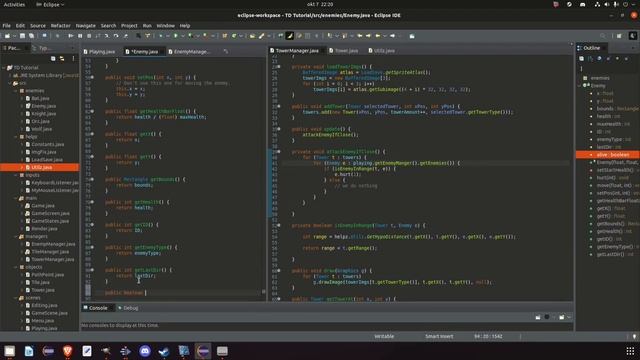Click the Run with Coverage icon
The width and height of the screenshot is (640, 360).
pyautogui.click(x=190, y=36)
